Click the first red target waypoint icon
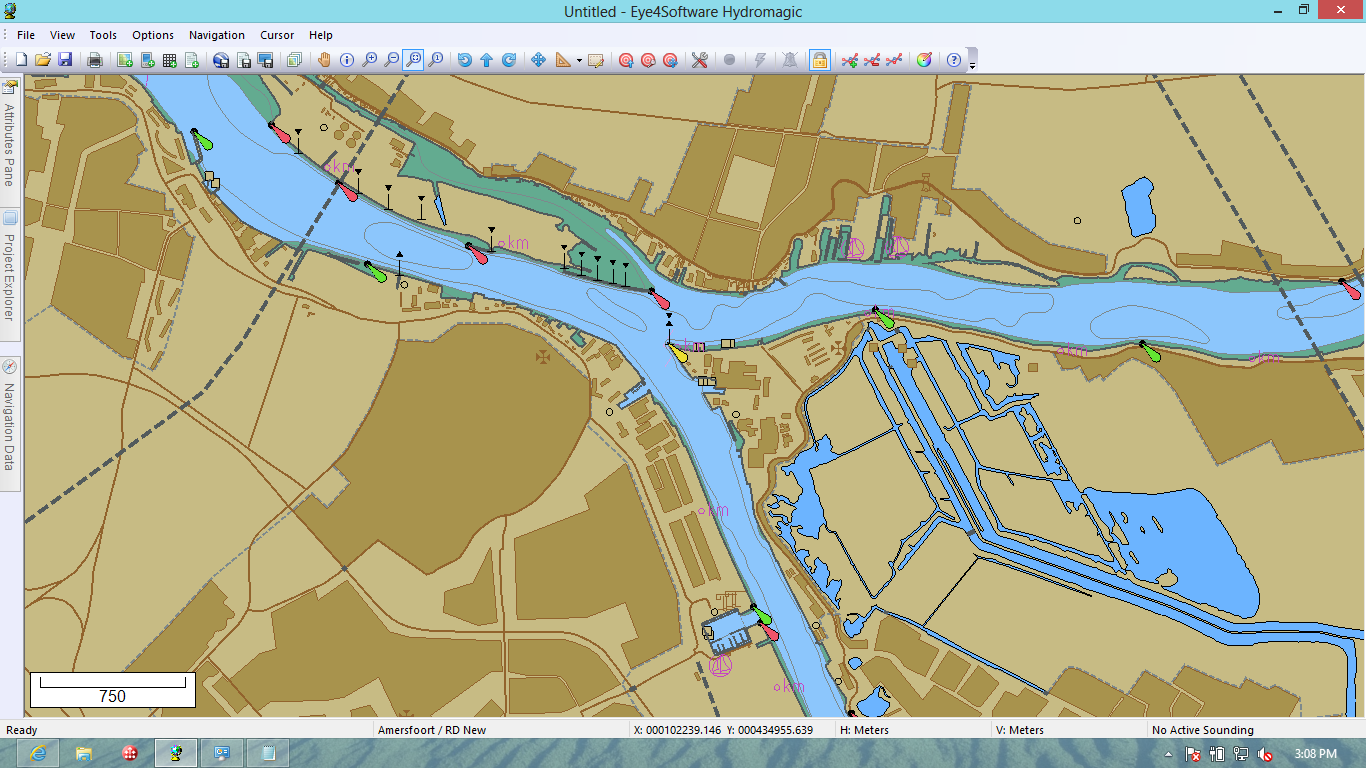1366x768 pixels. (x=626, y=60)
